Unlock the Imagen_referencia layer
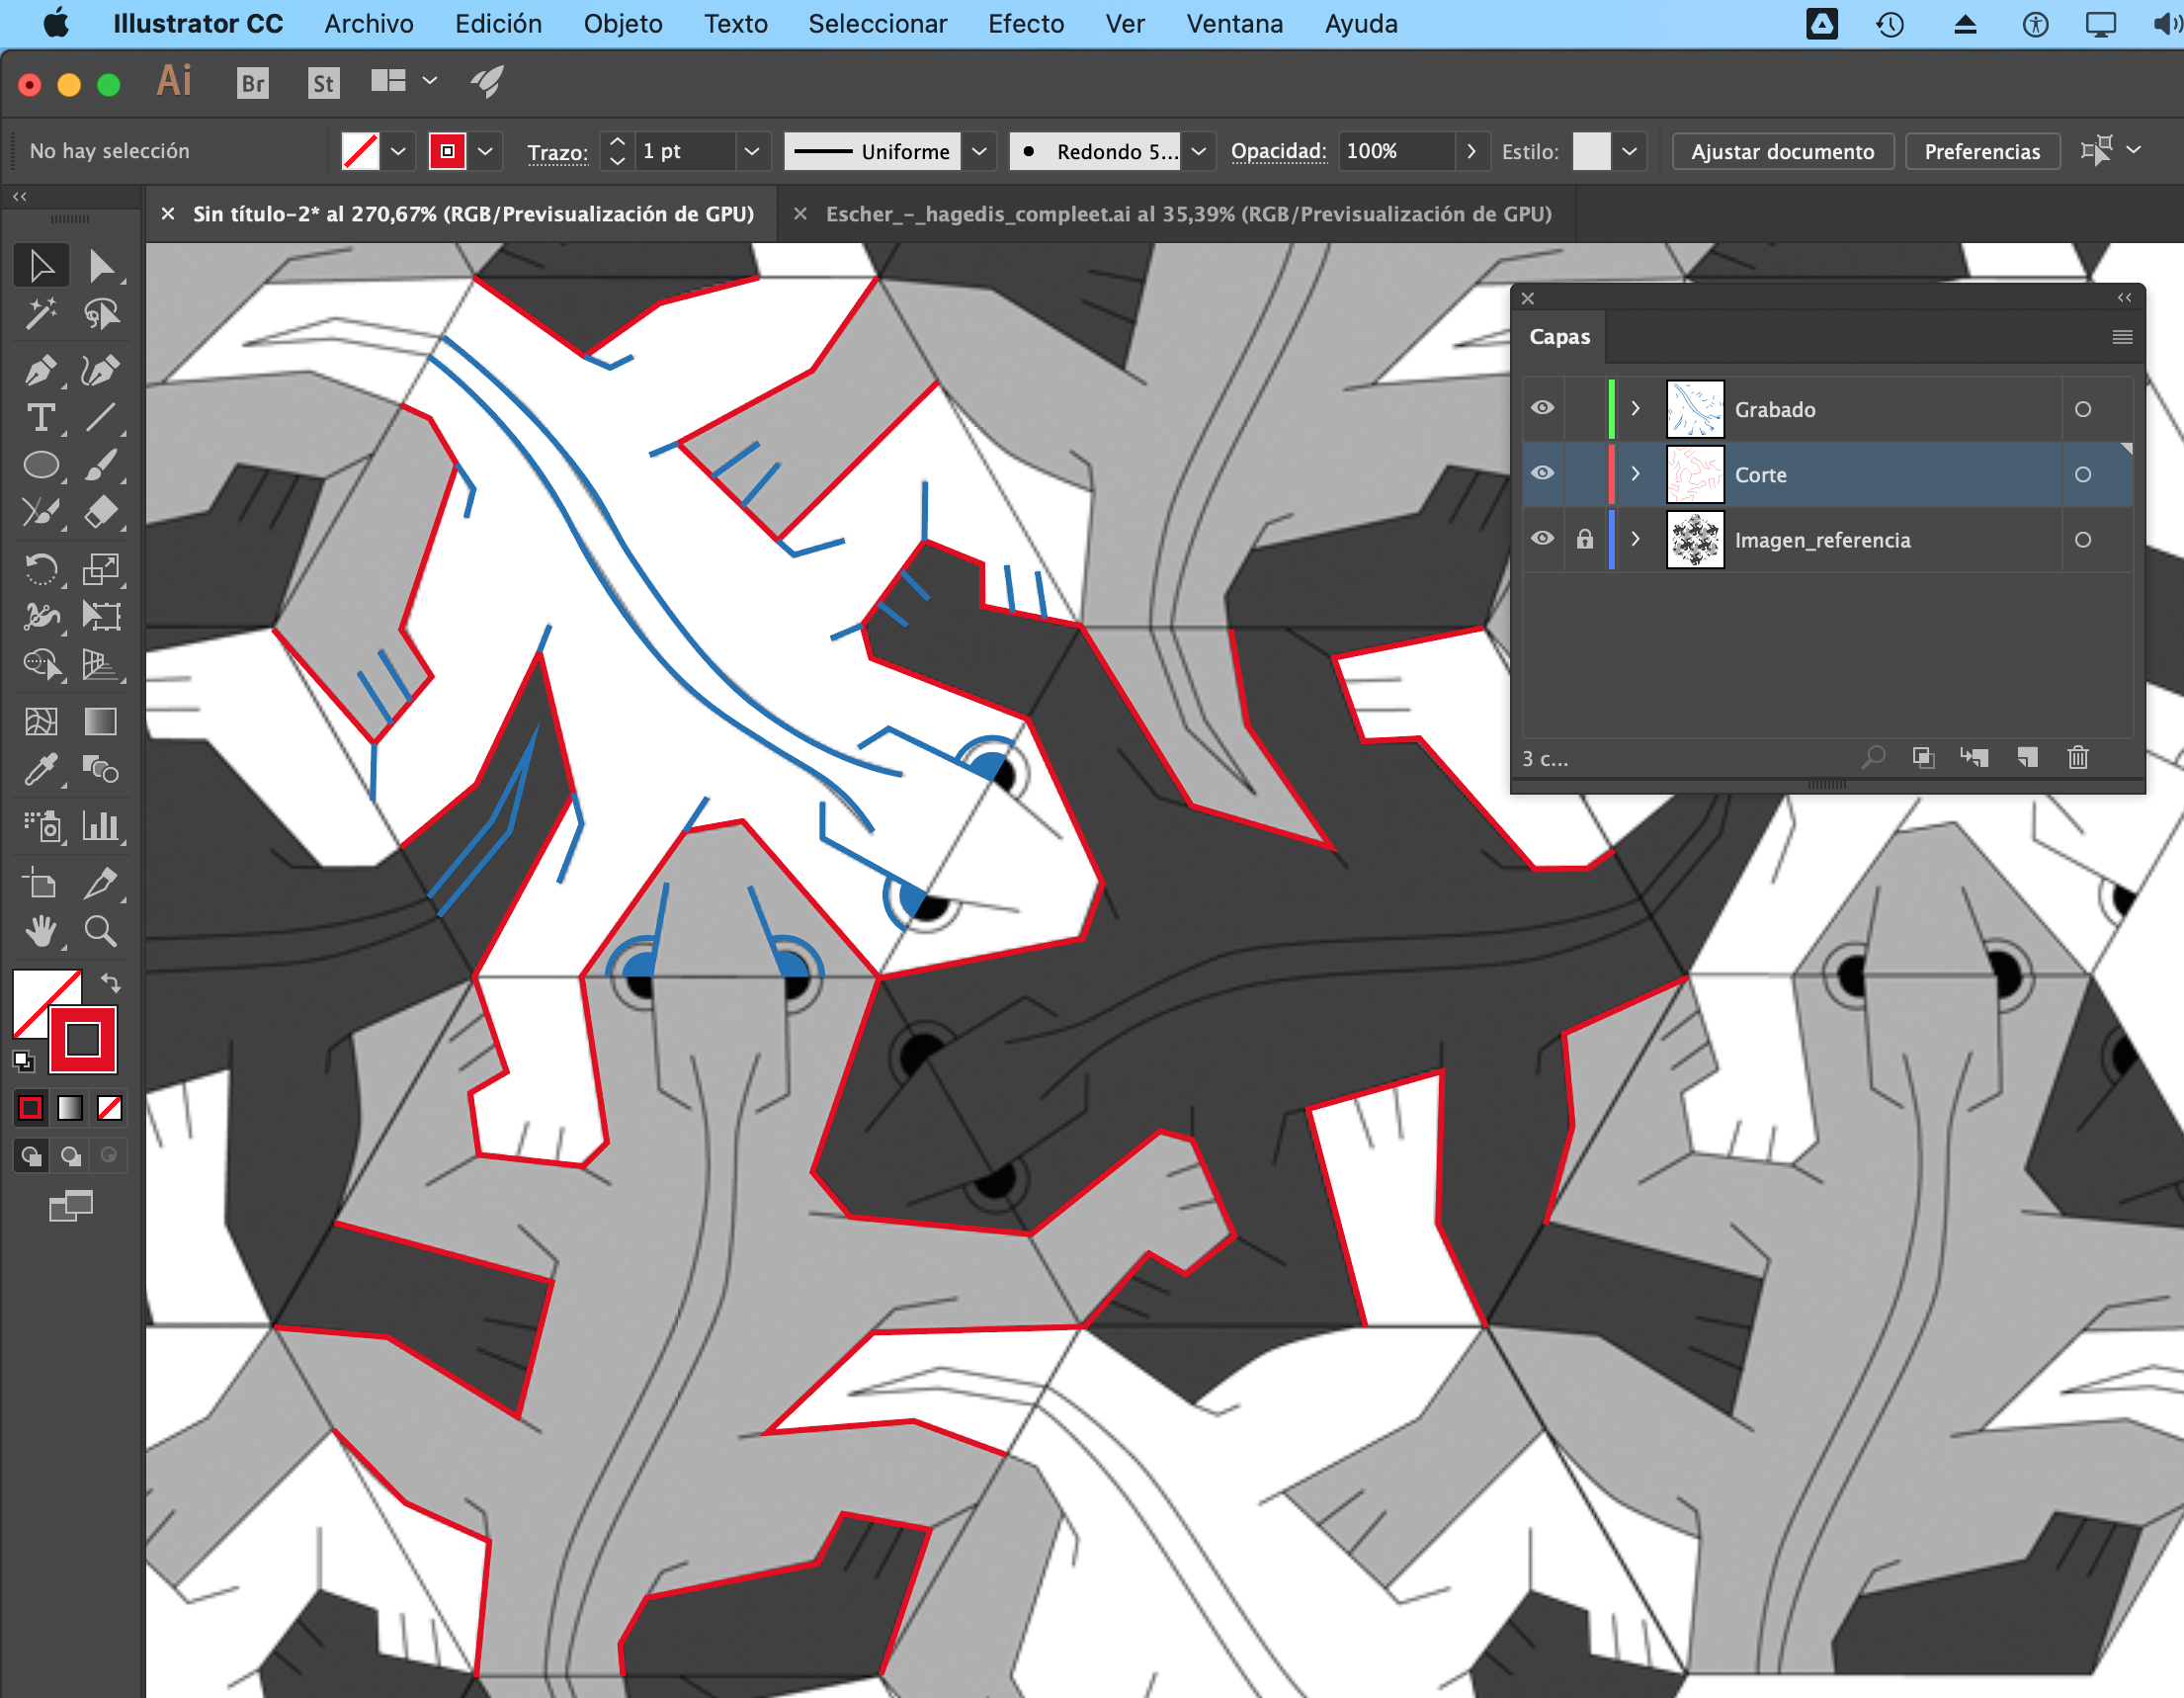 pos(1585,540)
